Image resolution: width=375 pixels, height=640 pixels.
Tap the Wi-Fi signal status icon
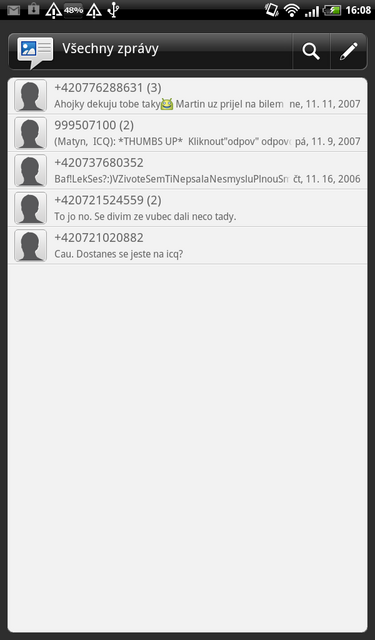291,10
